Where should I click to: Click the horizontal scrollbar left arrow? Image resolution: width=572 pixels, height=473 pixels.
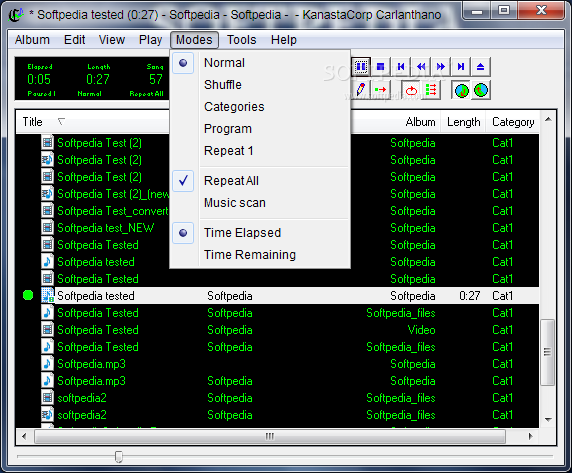click(x=24, y=436)
